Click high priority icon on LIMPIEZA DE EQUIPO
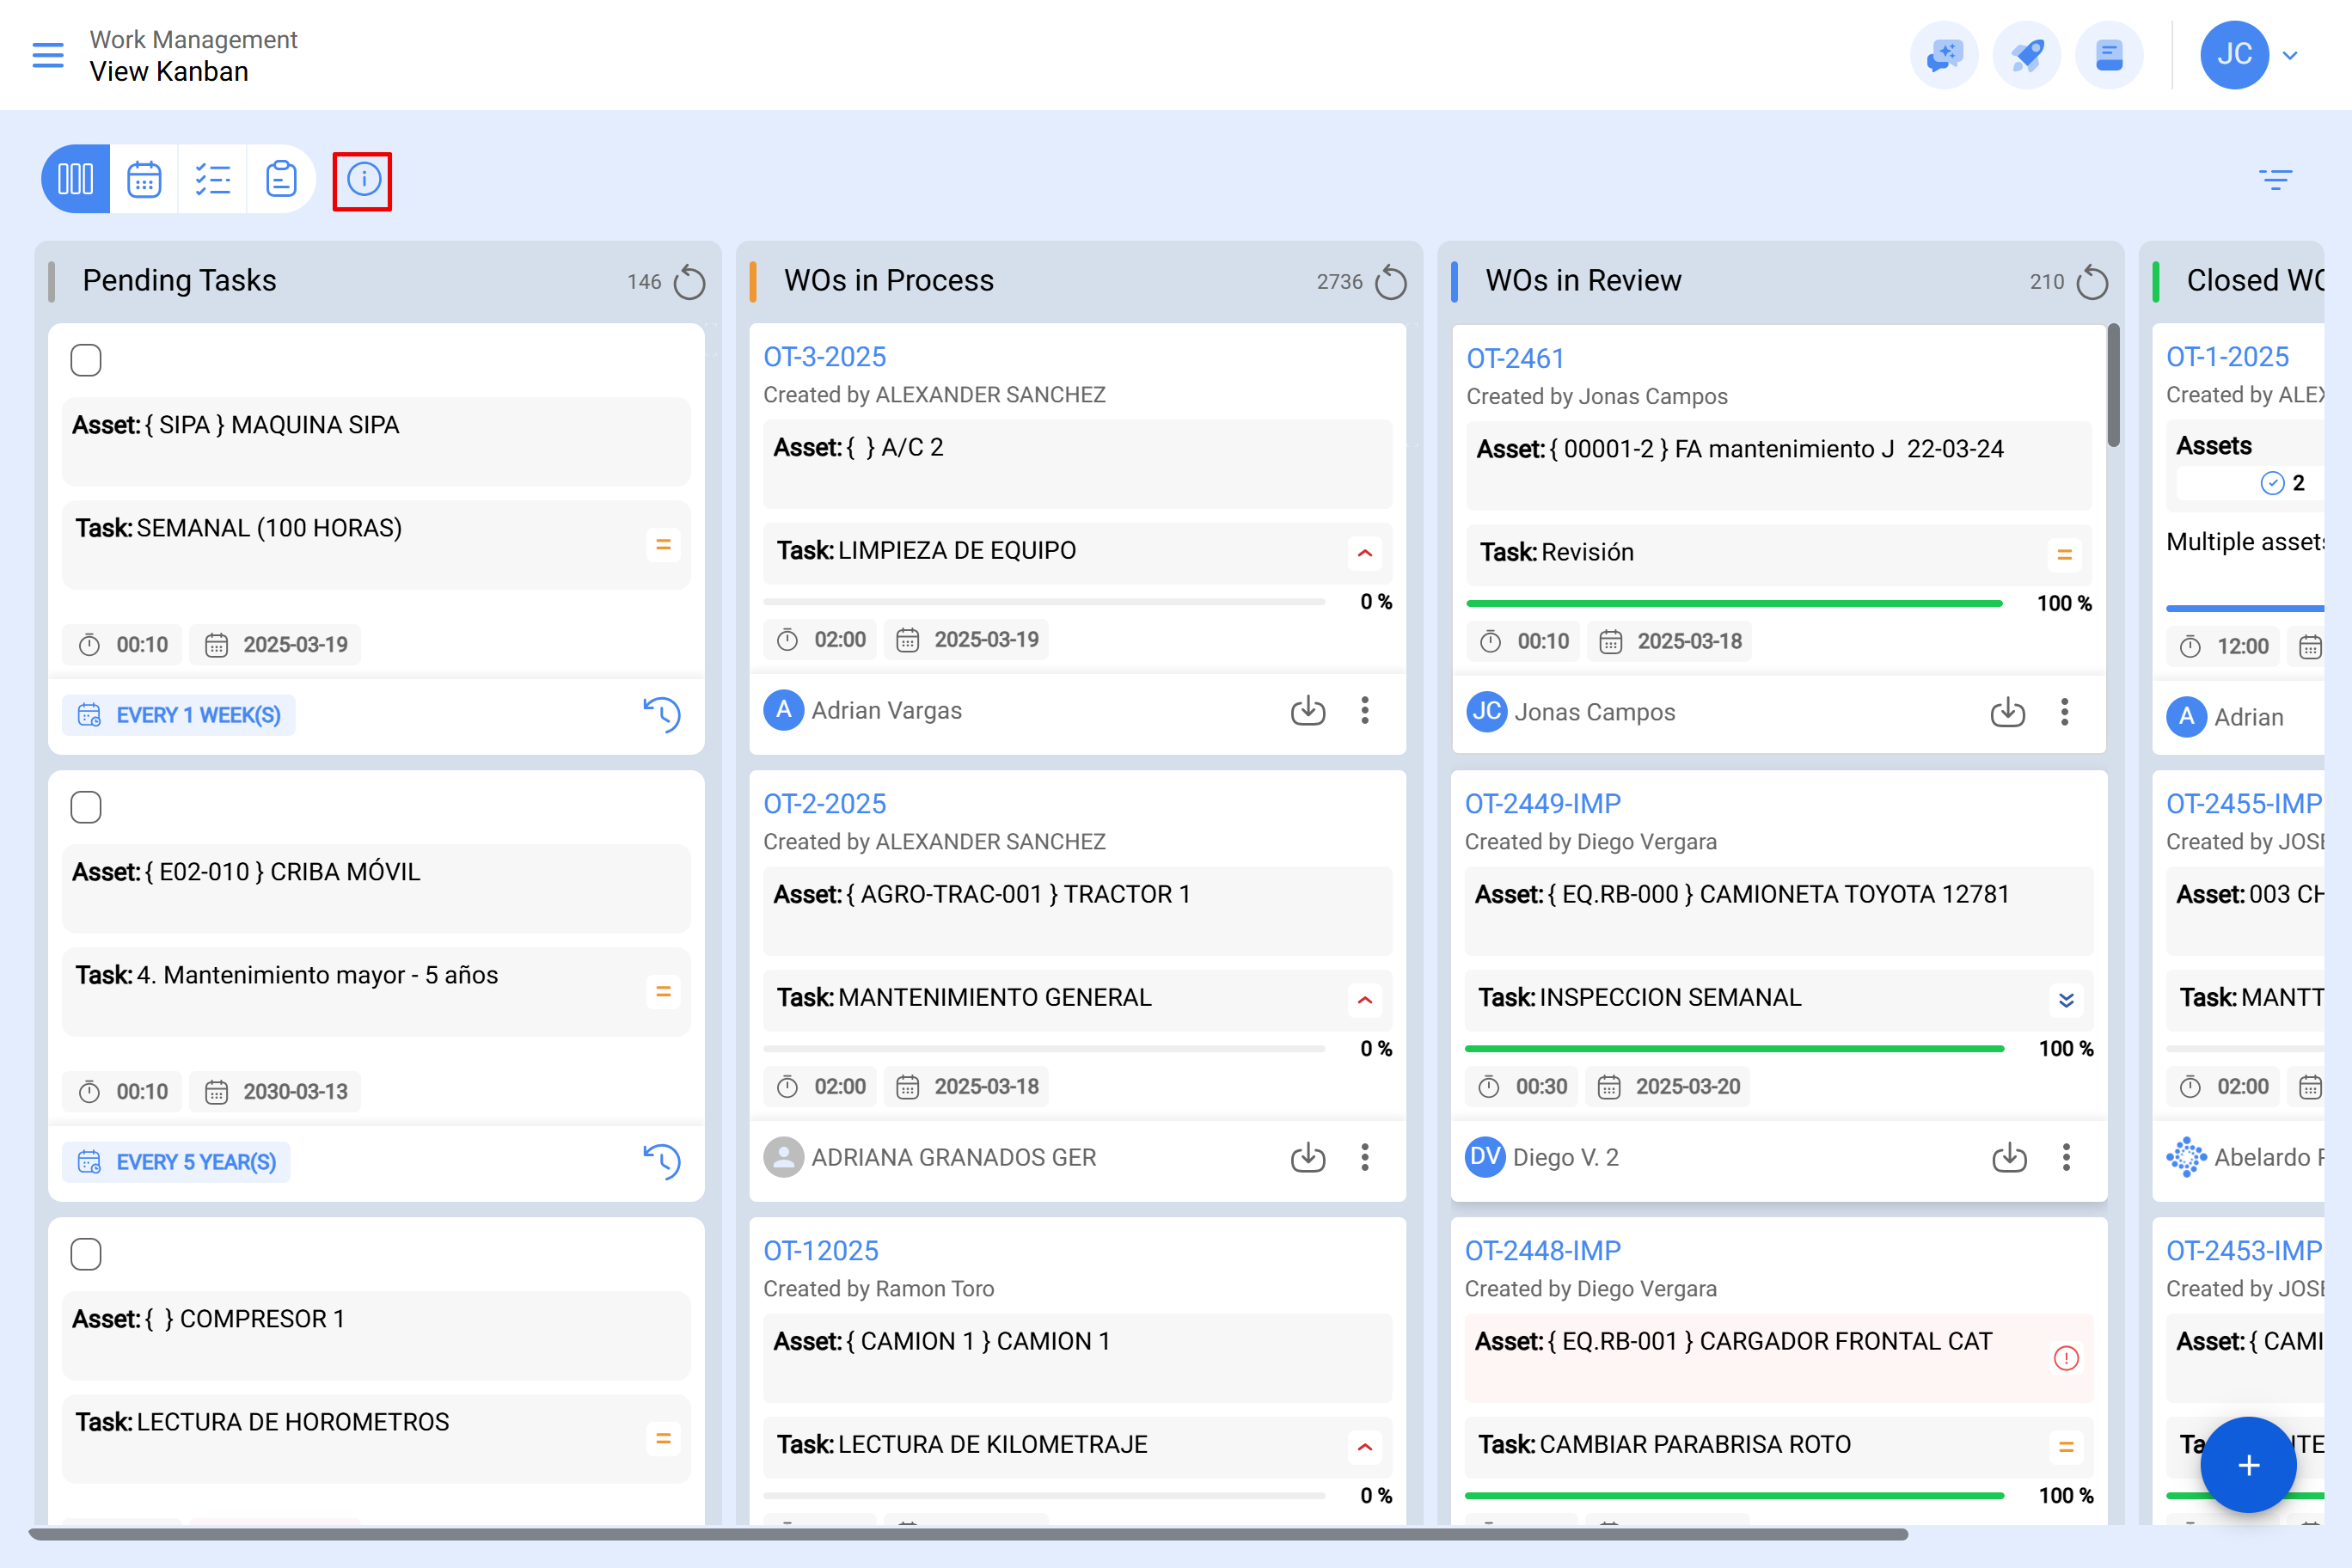Viewport: 2352px width, 1568px height. pyautogui.click(x=1365, y=552)
